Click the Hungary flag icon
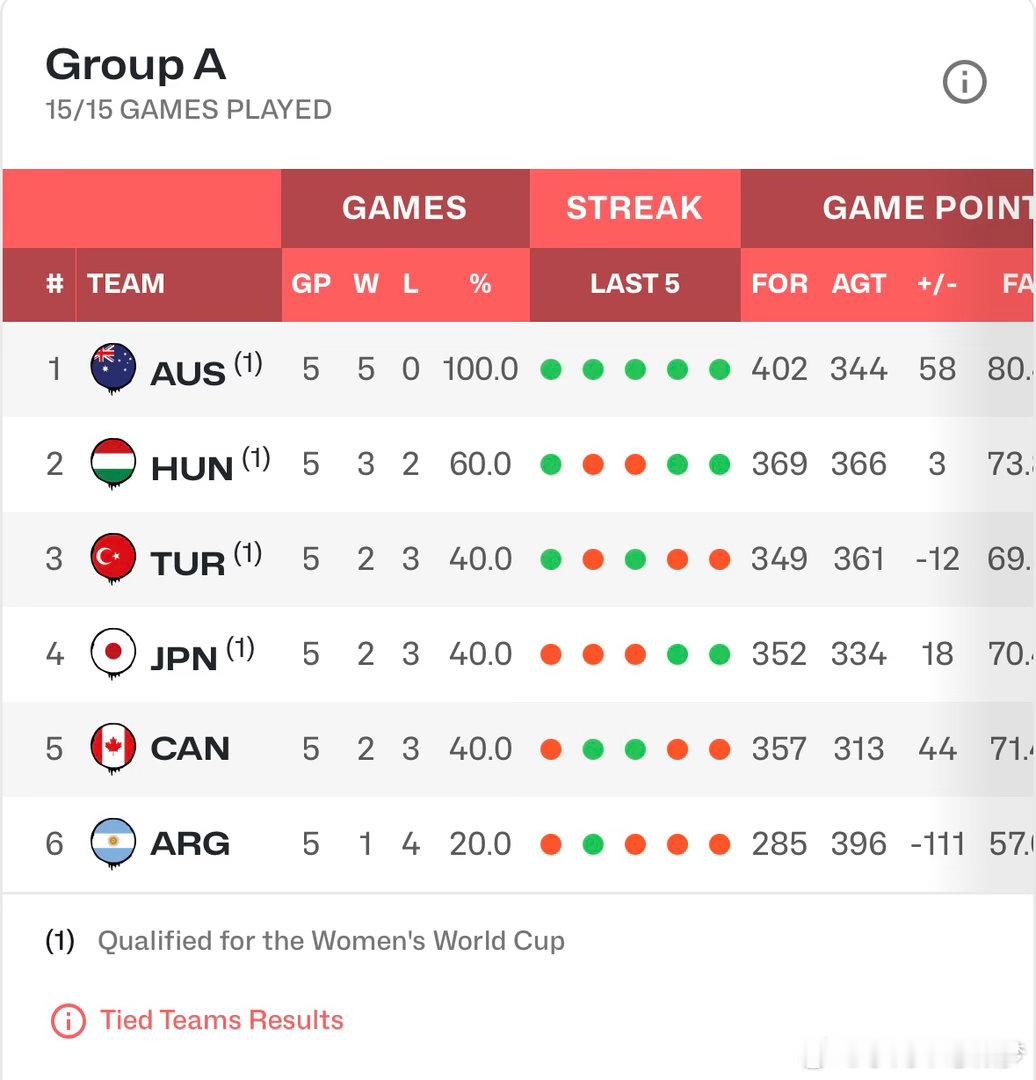1036x1080 pixels. click(x=113, y=464)
